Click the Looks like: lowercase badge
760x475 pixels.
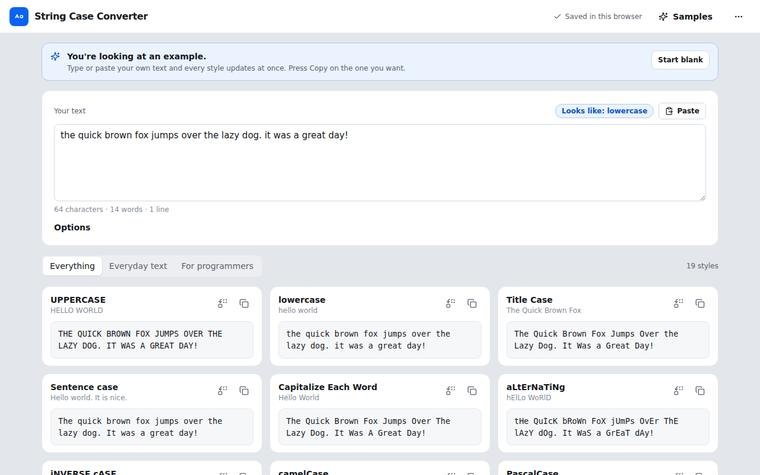604,111
